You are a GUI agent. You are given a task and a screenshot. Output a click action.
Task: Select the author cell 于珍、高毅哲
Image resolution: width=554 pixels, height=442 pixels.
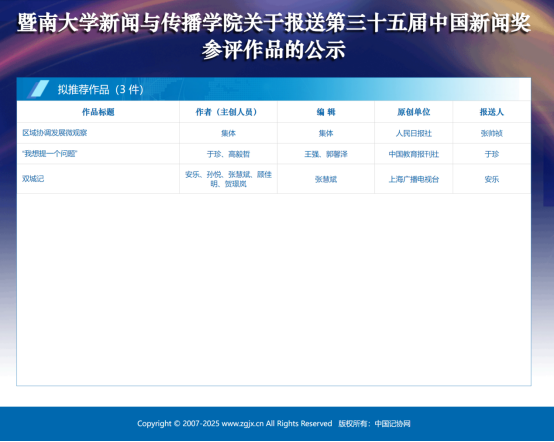[228, 154]
